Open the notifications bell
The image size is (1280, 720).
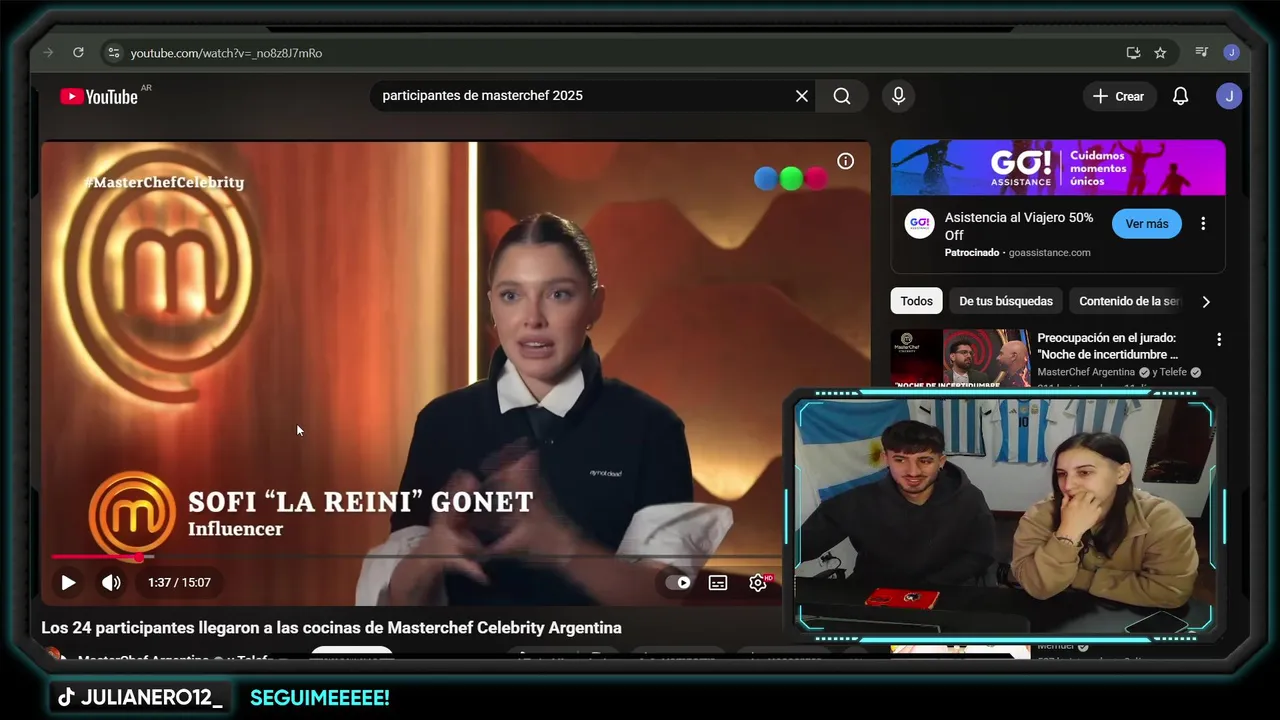(x=1180, y=96)
